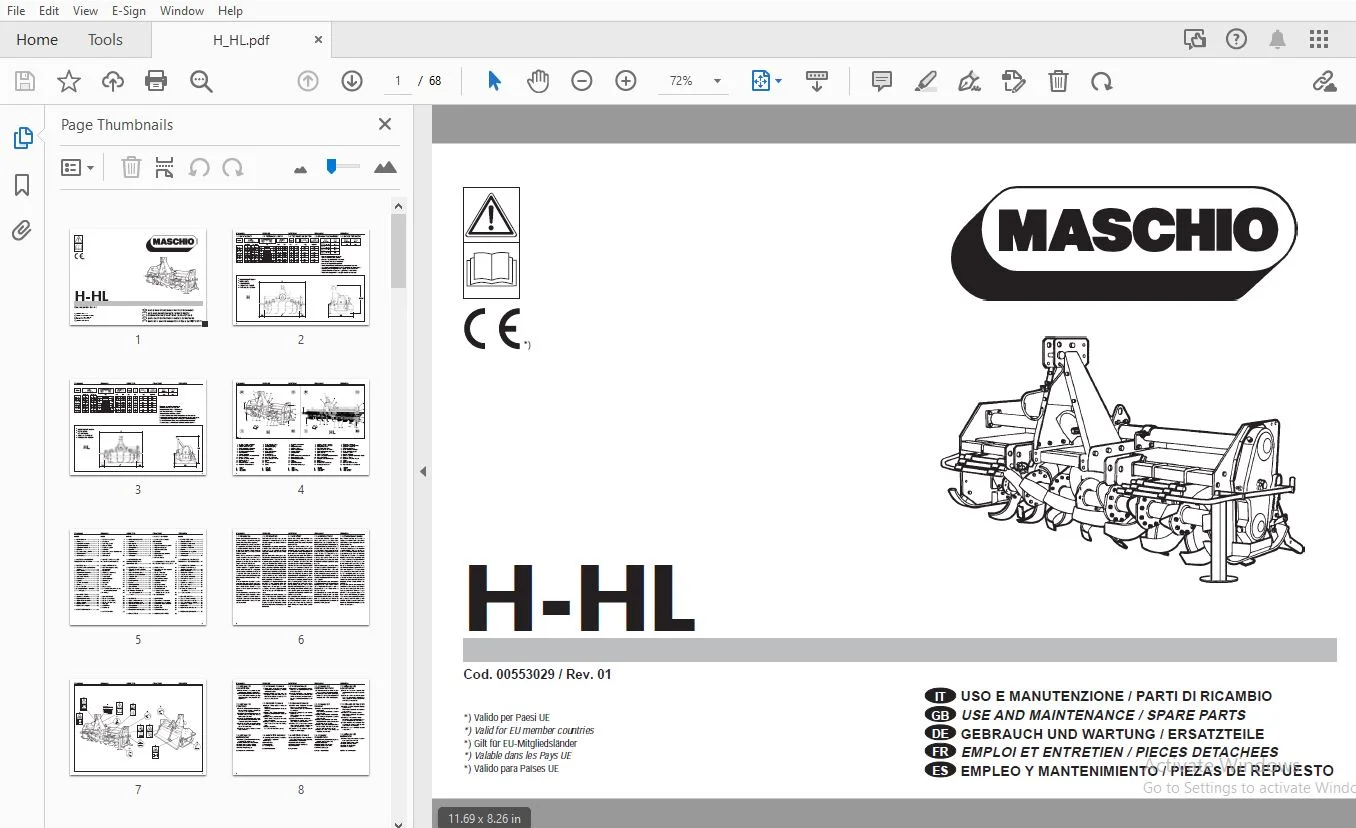This screenshot has height=828, width=1356.
Task: Rotate thumbnails clockwise in panel
Action: click(x=233, y=167)
